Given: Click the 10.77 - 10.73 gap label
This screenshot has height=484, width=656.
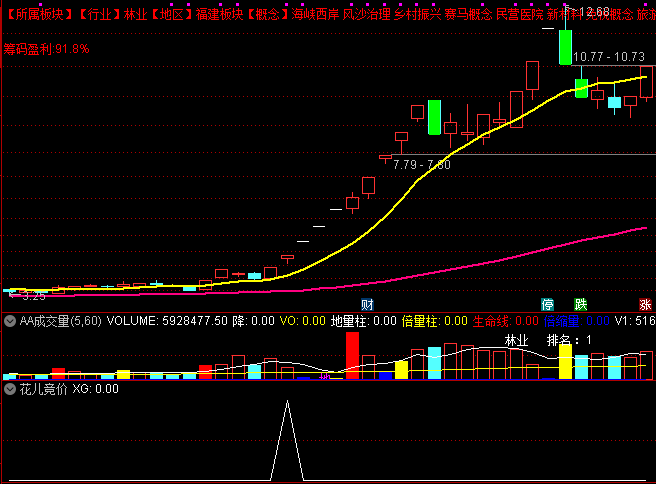Looking at the screenshot, I should click(x=609, y=57).
